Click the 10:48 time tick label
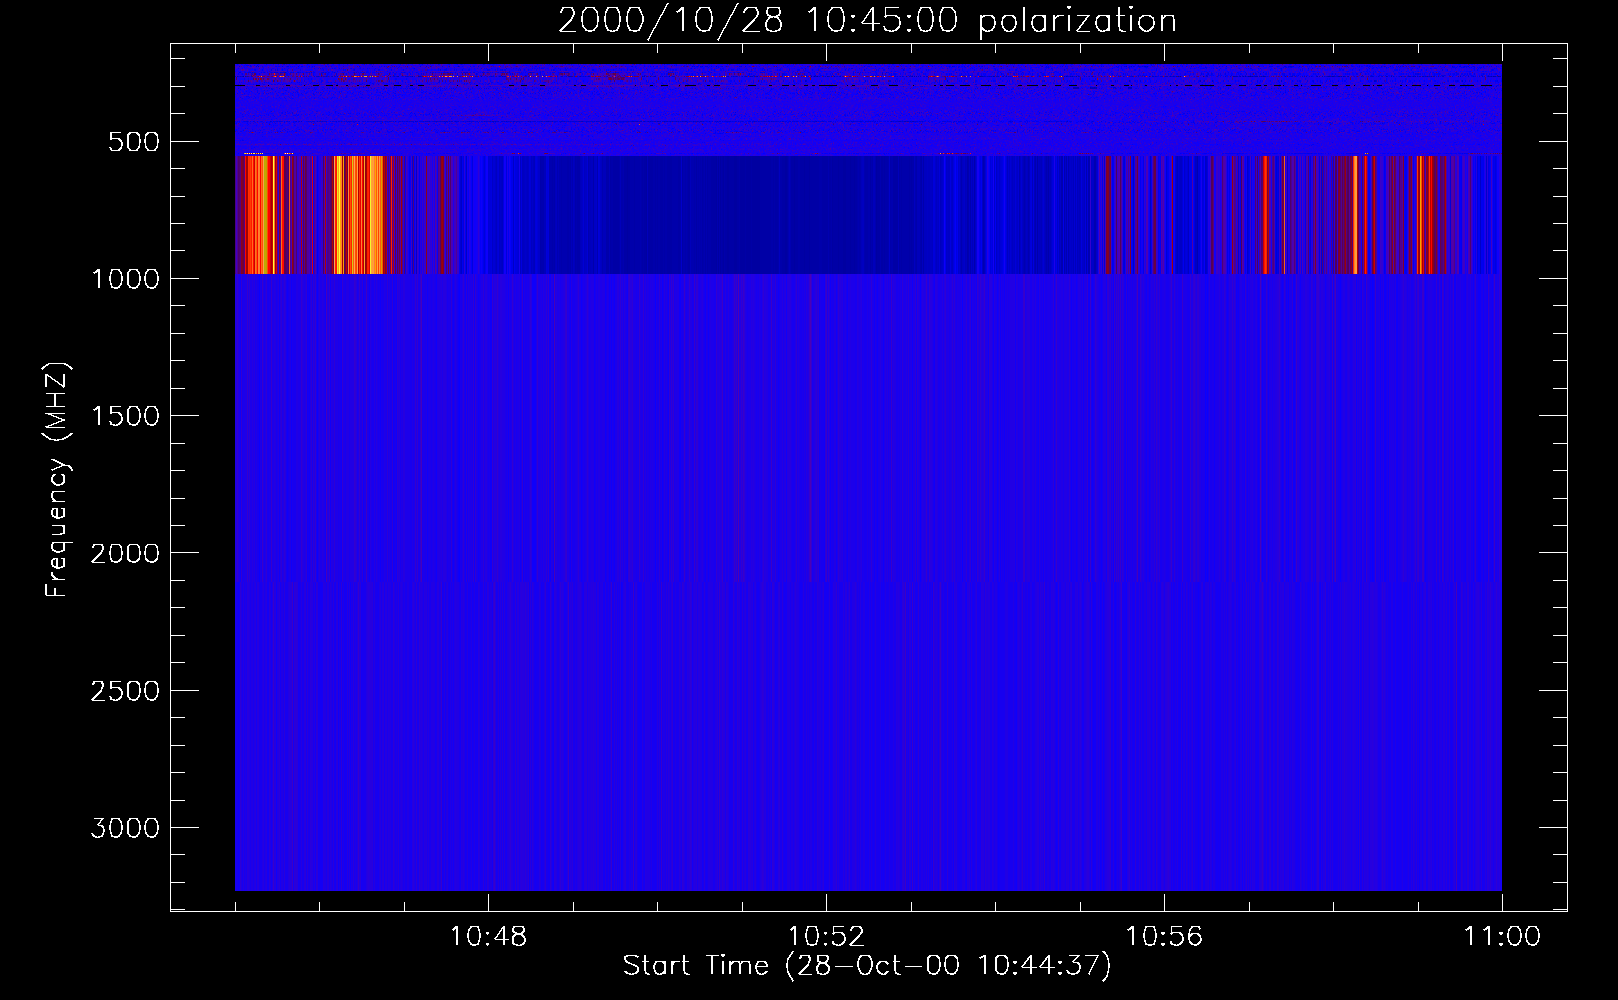1618x1000 pixels. click(488, 937)
